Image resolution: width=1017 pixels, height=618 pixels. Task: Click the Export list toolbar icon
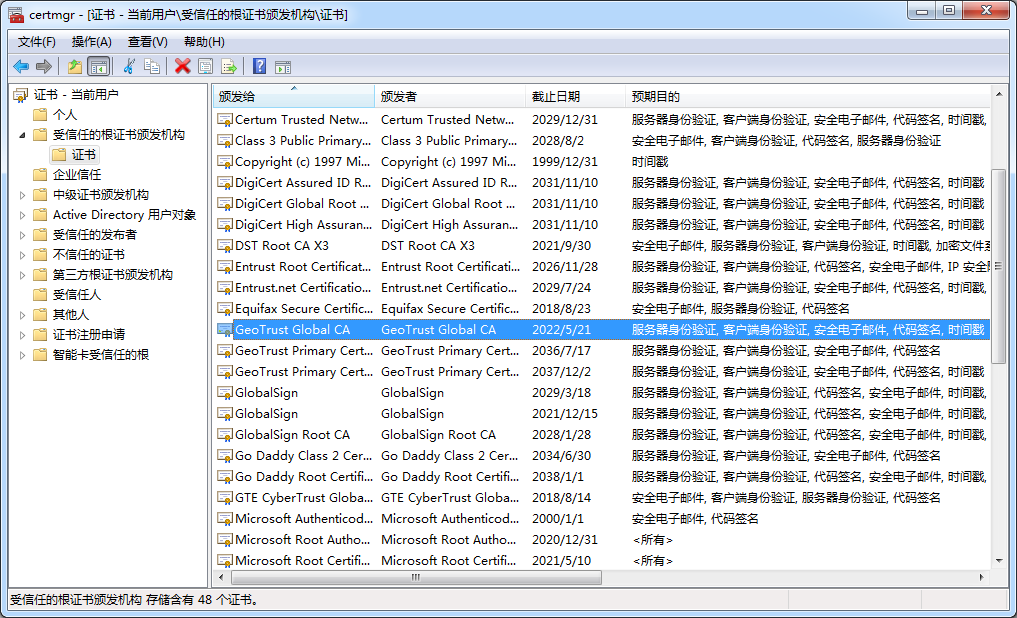point(228,66)
